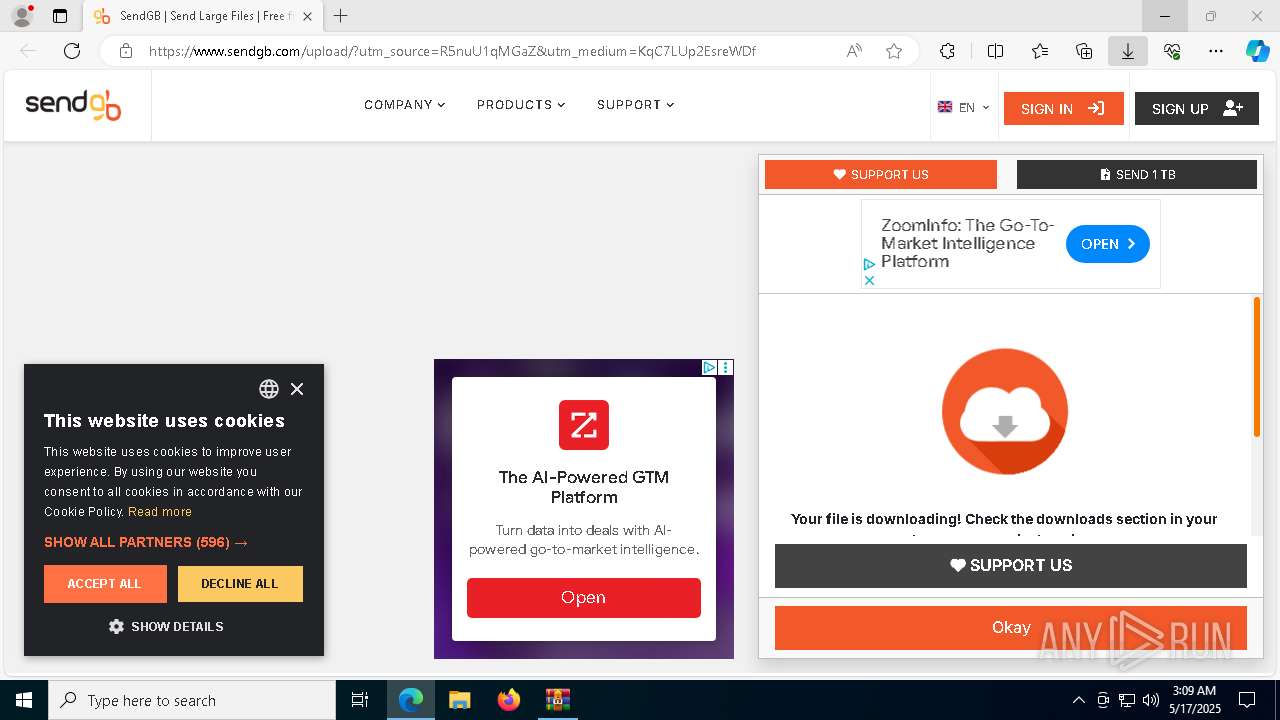Click the Okay button
The width and height of the screenshot is (1280, 720).
click(x=1011, y=628)
